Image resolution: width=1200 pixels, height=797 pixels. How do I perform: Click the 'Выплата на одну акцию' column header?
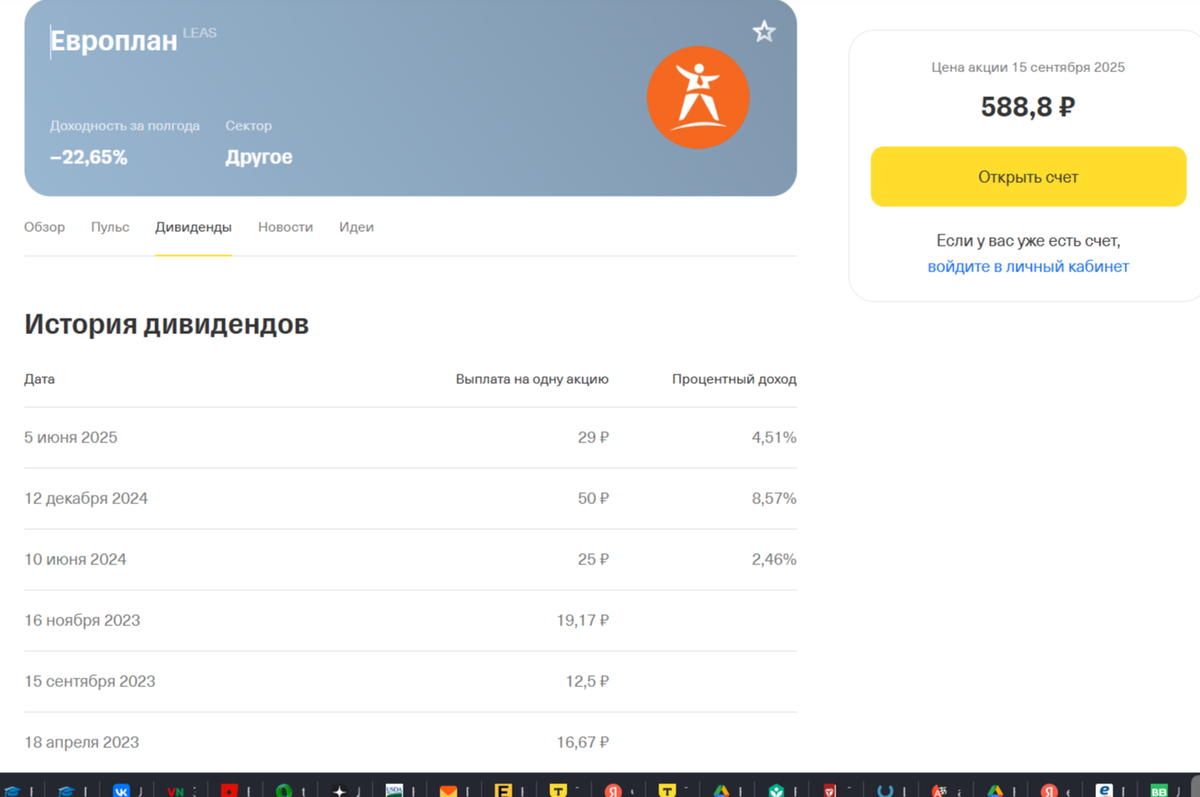532,379
